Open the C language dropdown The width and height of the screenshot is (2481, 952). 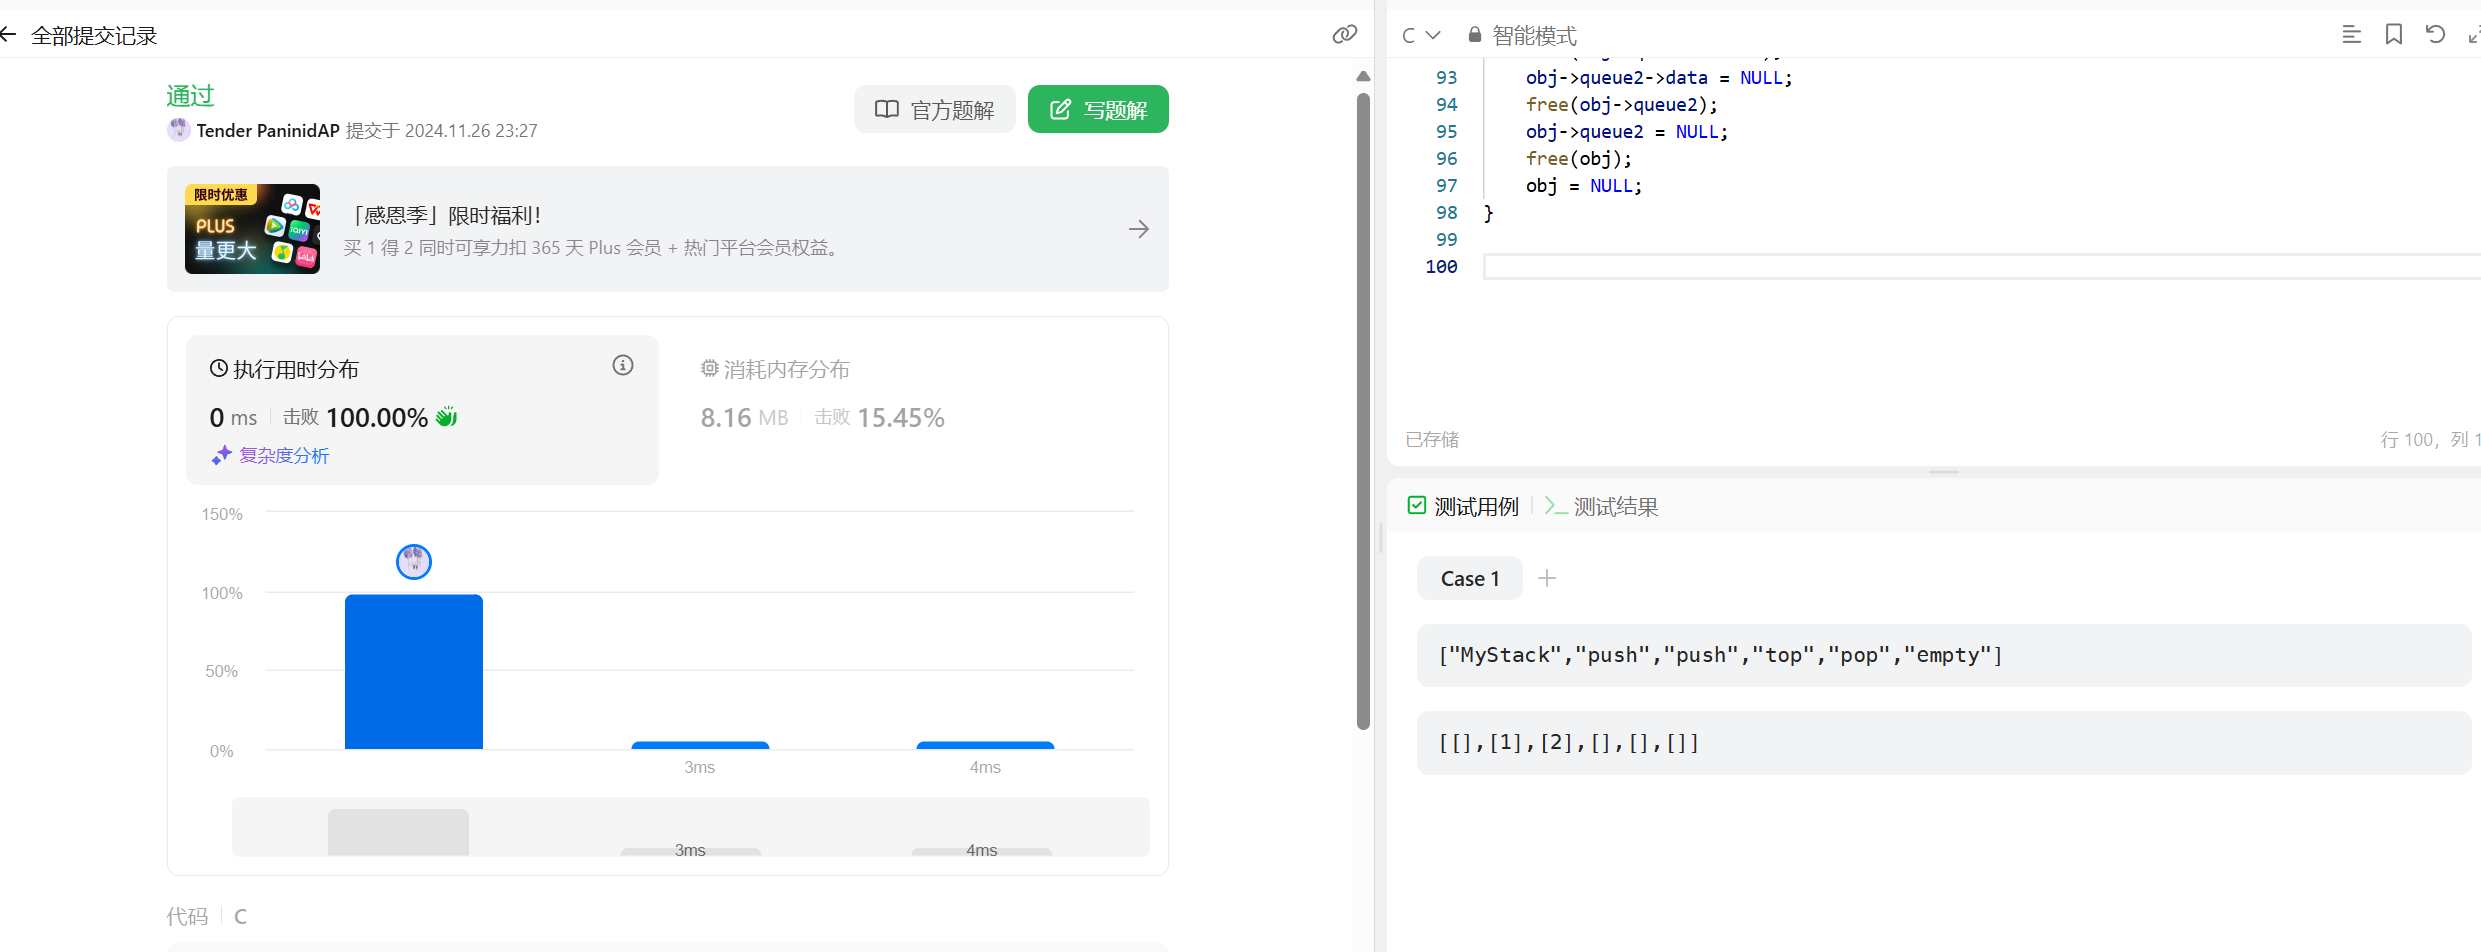[1420, 35]
